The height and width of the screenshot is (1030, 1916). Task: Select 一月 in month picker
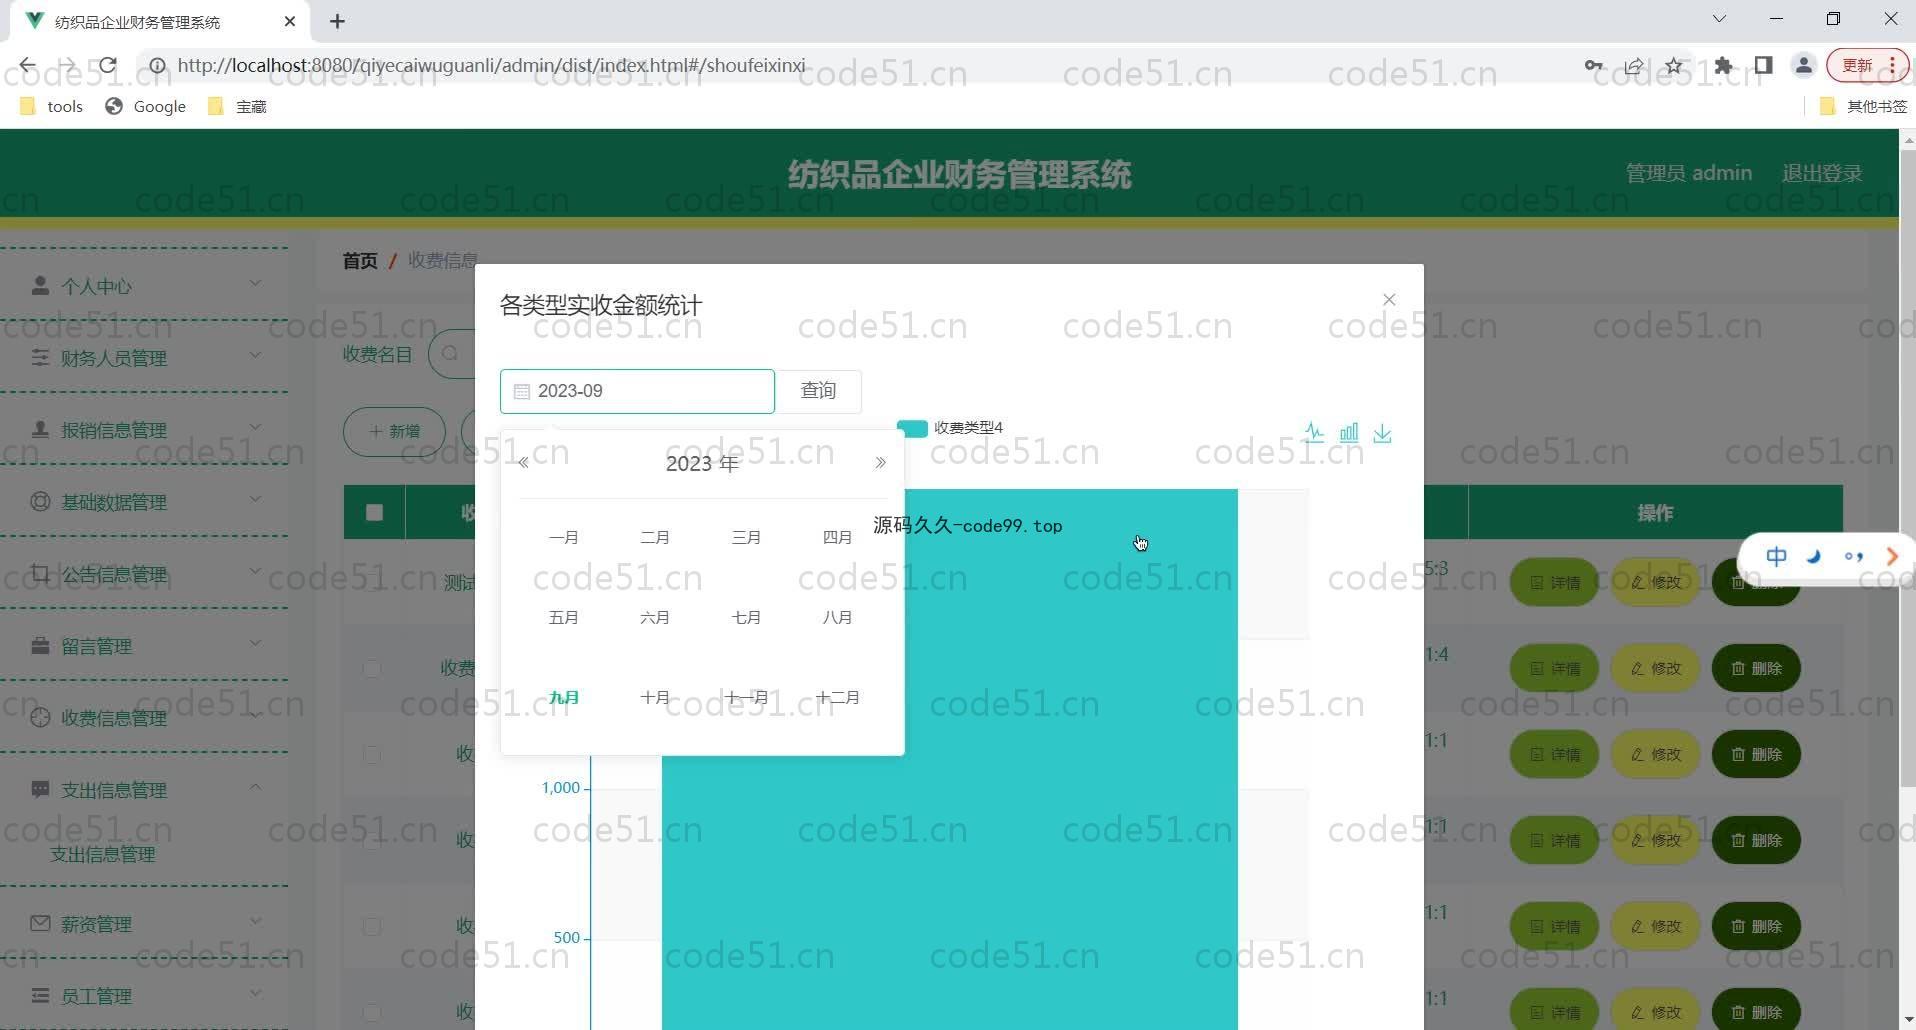pos(563,538)
